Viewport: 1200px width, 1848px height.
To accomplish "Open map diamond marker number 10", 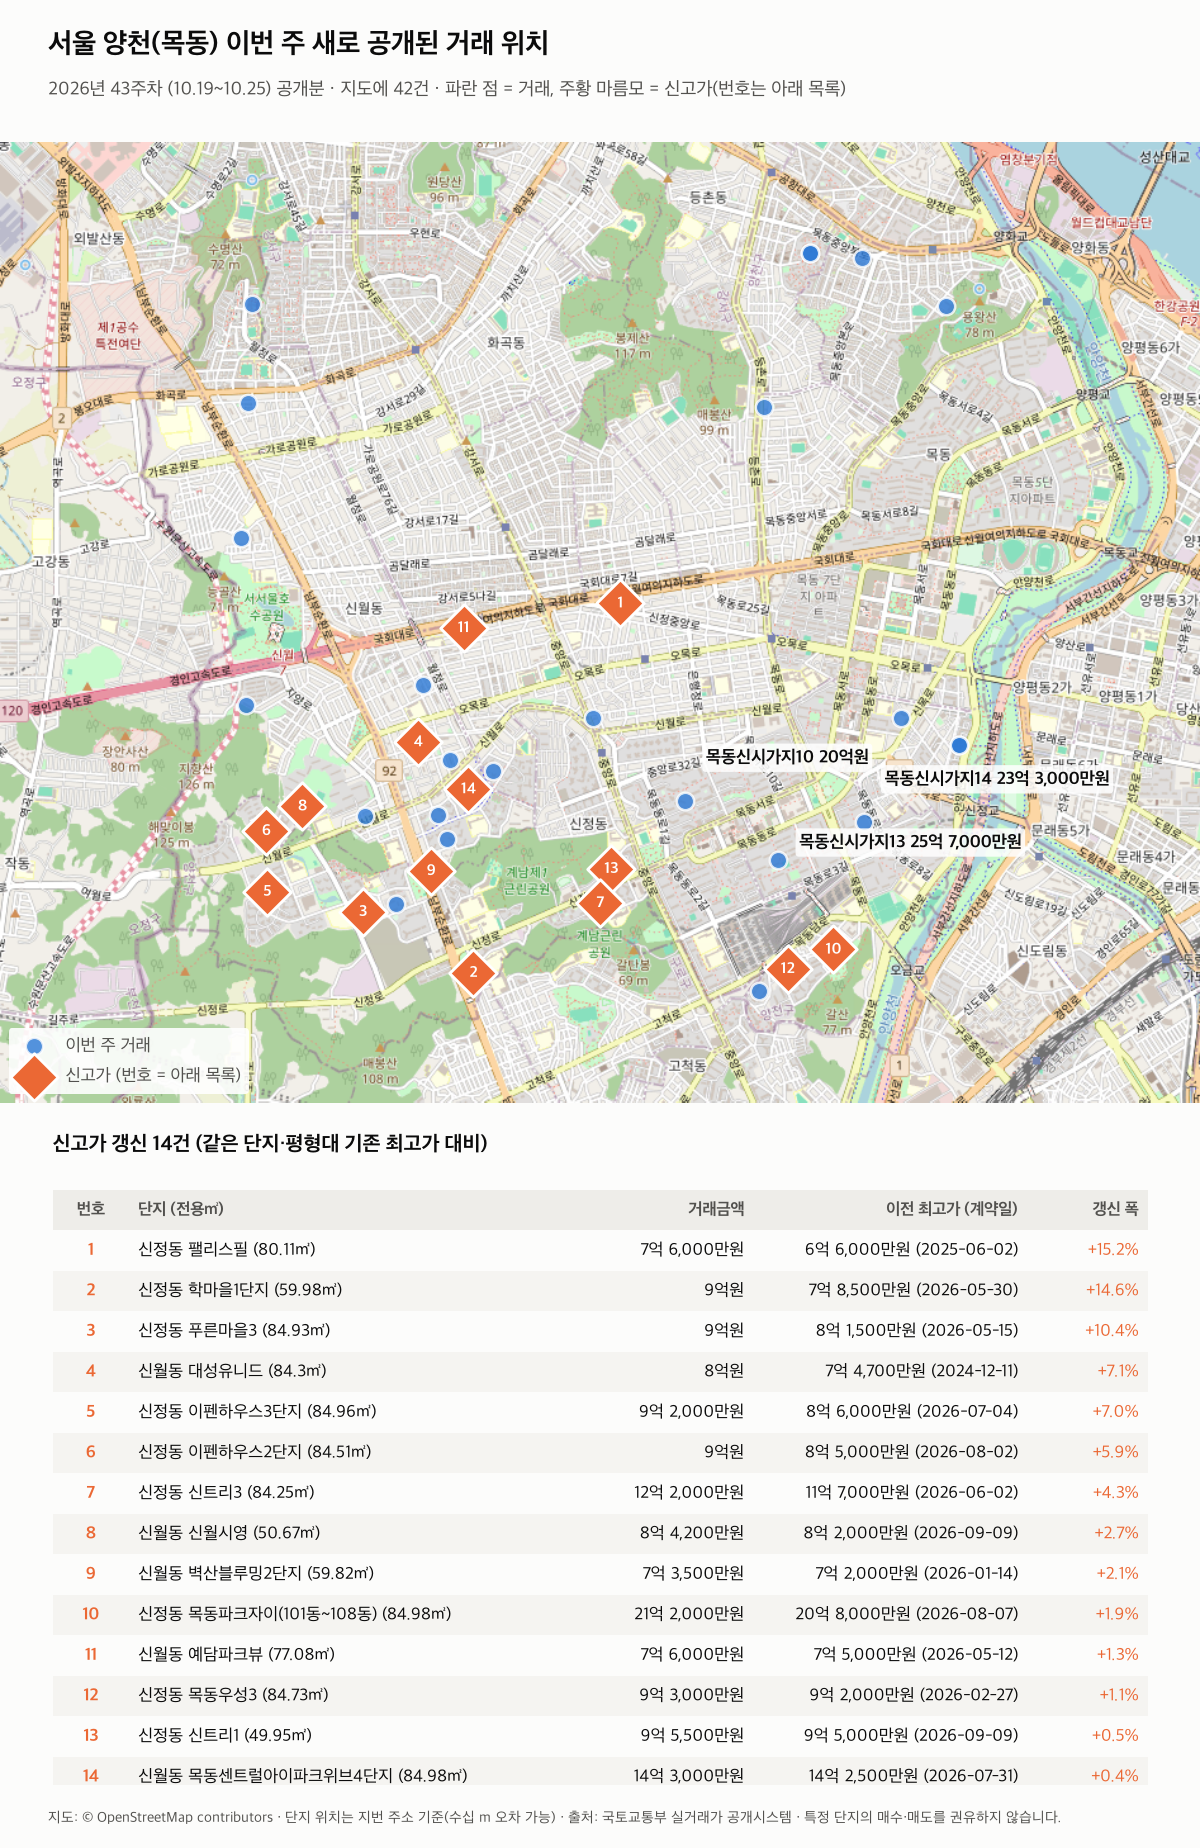I will (x=833, y=948).
